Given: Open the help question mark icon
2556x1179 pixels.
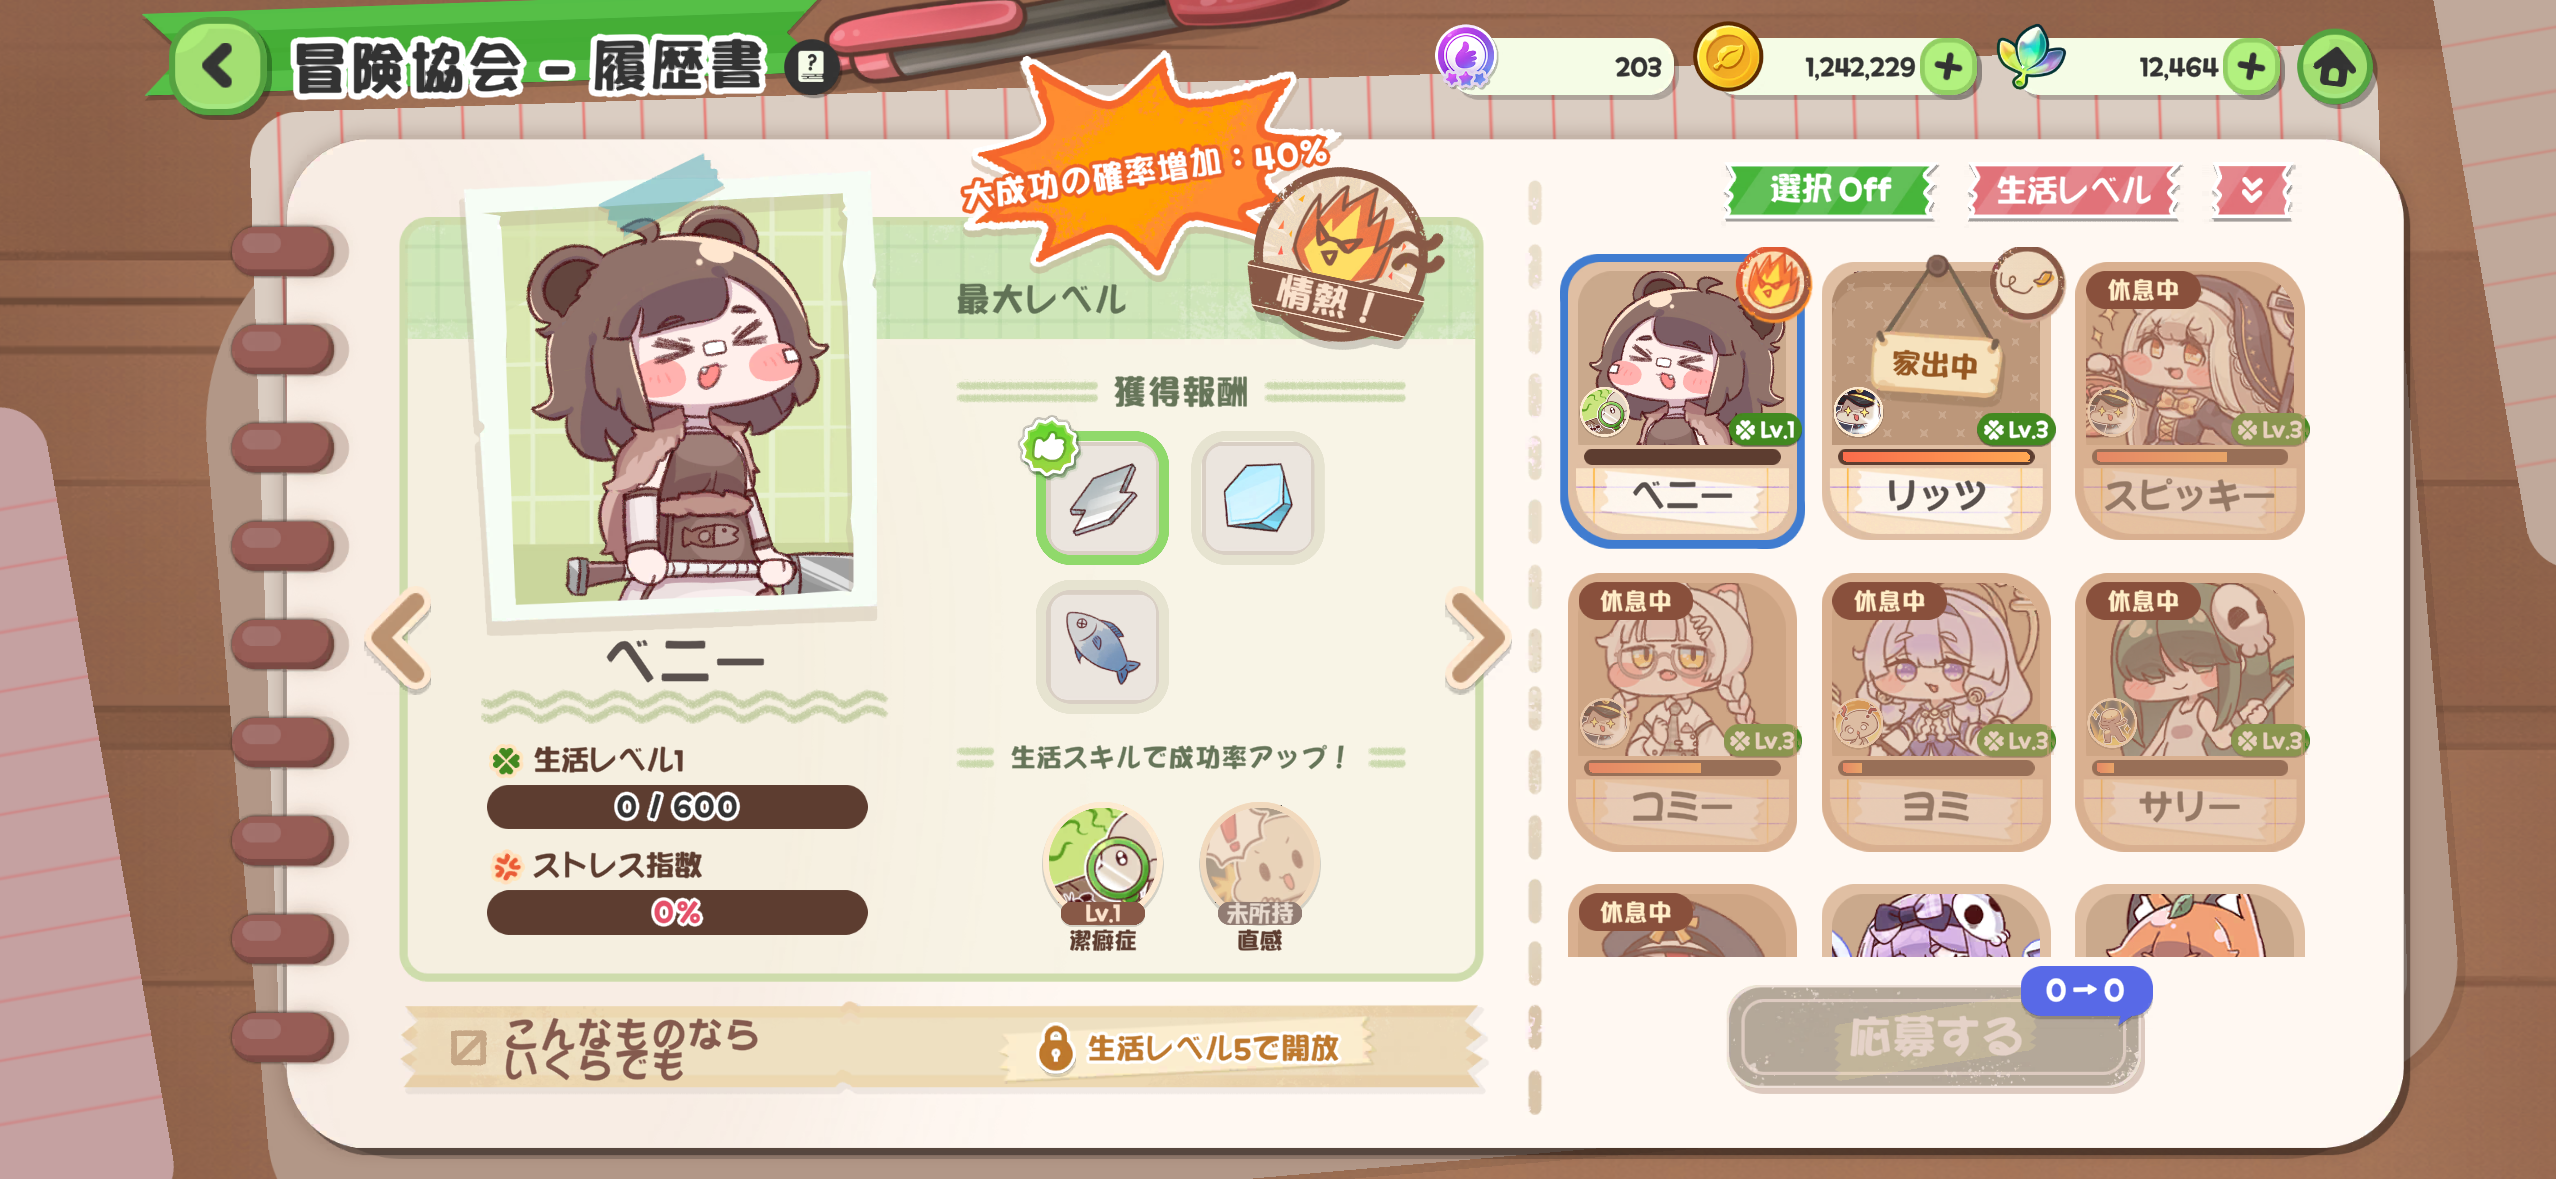Looking at the screenshot, I should pos(812,67).
